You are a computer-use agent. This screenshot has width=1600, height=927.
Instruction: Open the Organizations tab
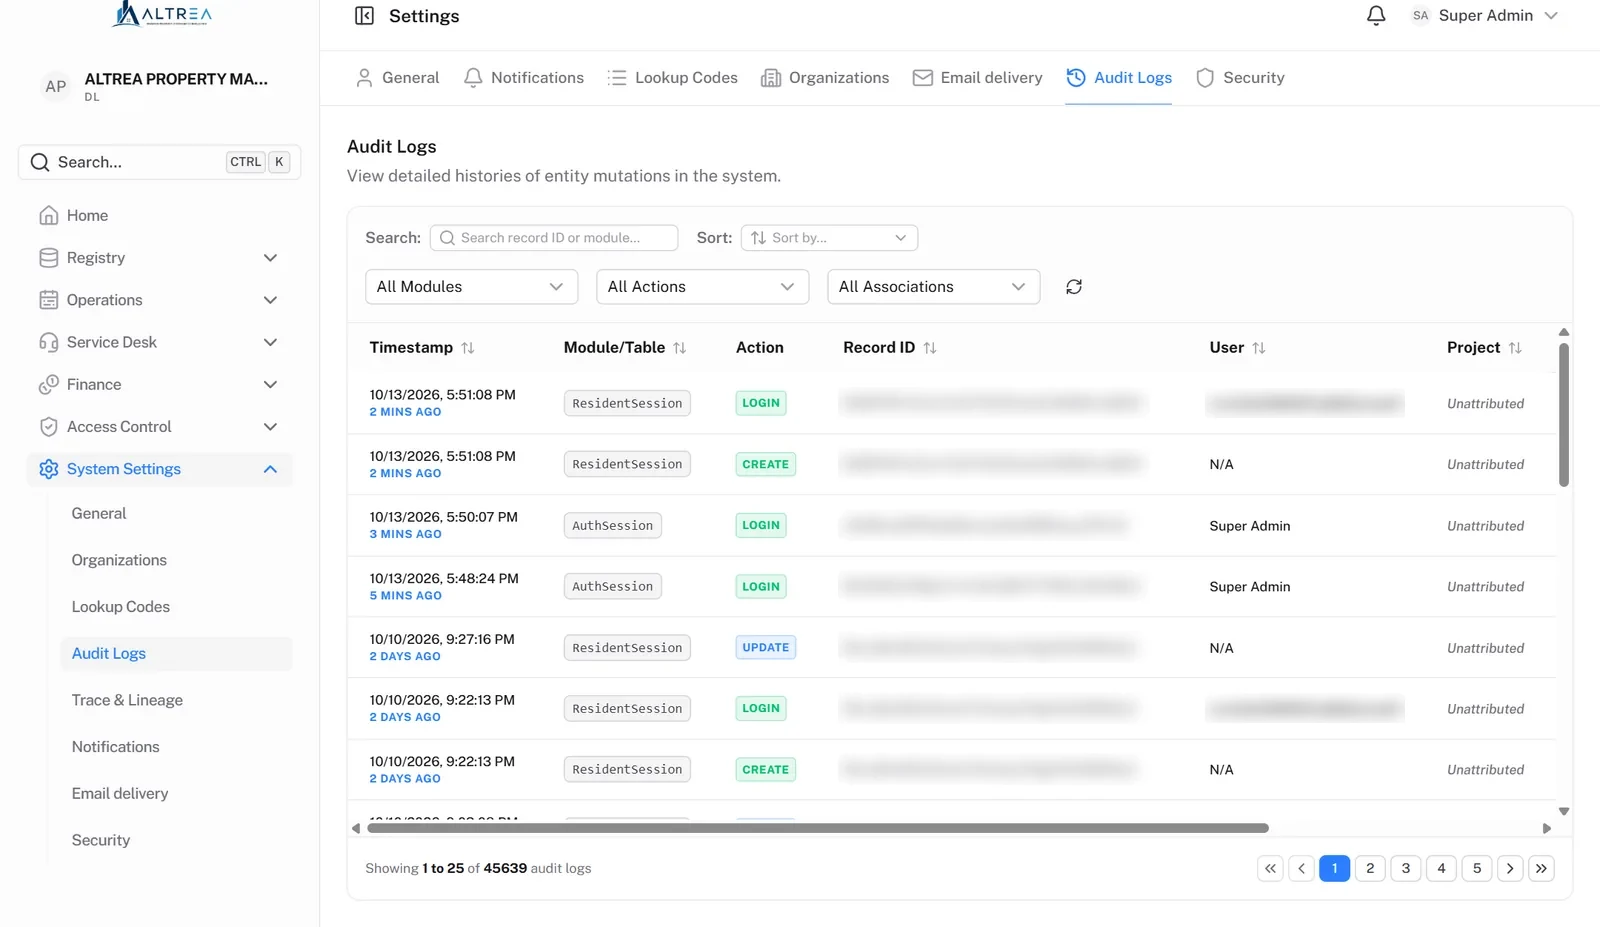[x=825, y=78]
